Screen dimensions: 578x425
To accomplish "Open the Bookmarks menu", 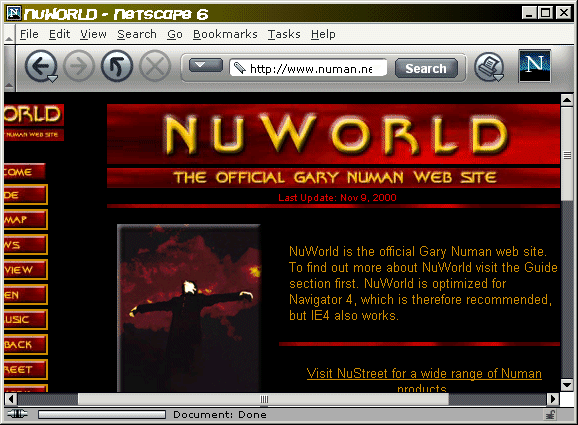I will pyautogui.click(x=225, y=34).
